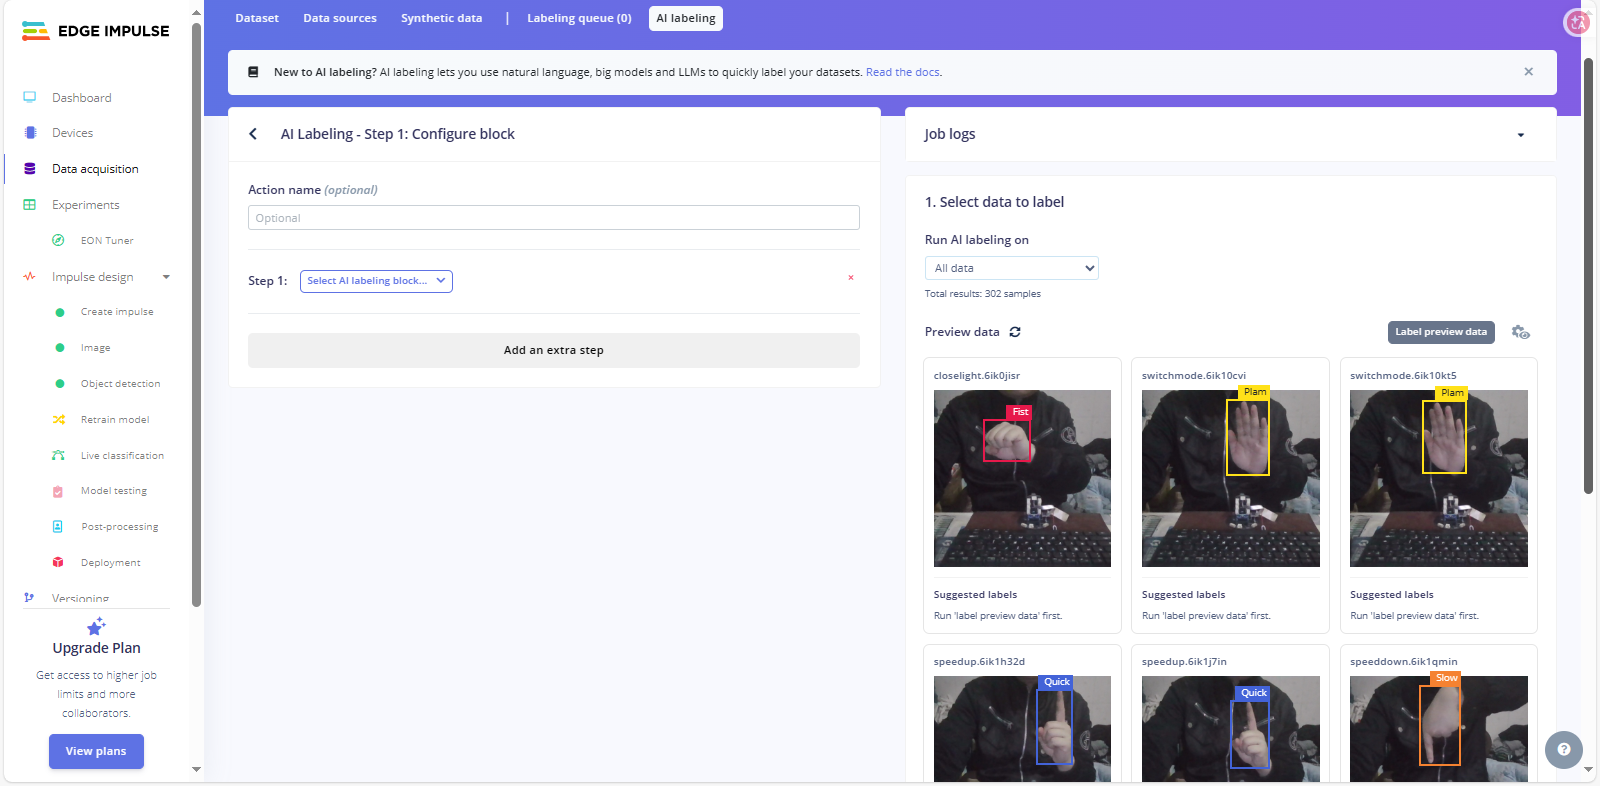Viewport: 1600px width, 786px height.
Task: Open the speeddown.6ik1qmin sample image
Action: (x=1439, y=729)
